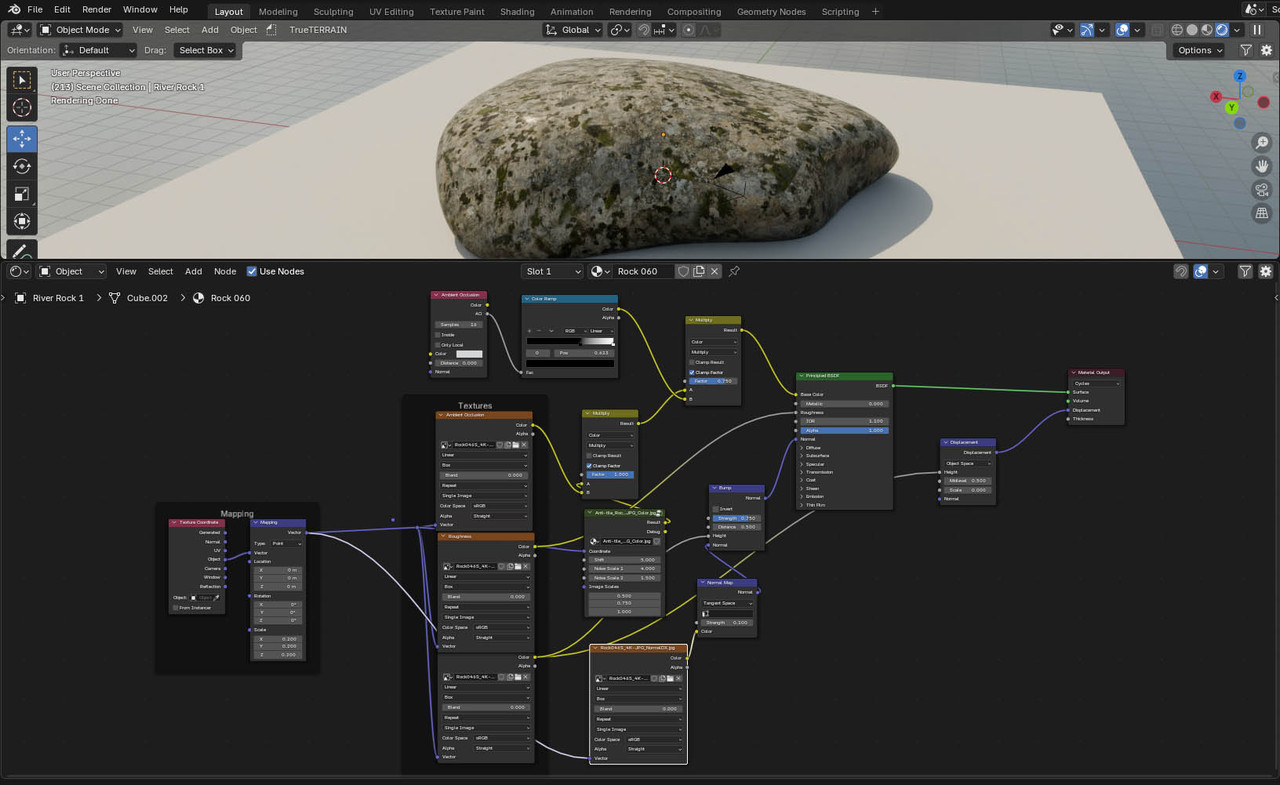Screen dimensions: 1280x785
Task: Activate the 3D Cursor tool
Action: click(x=22, y=108)
